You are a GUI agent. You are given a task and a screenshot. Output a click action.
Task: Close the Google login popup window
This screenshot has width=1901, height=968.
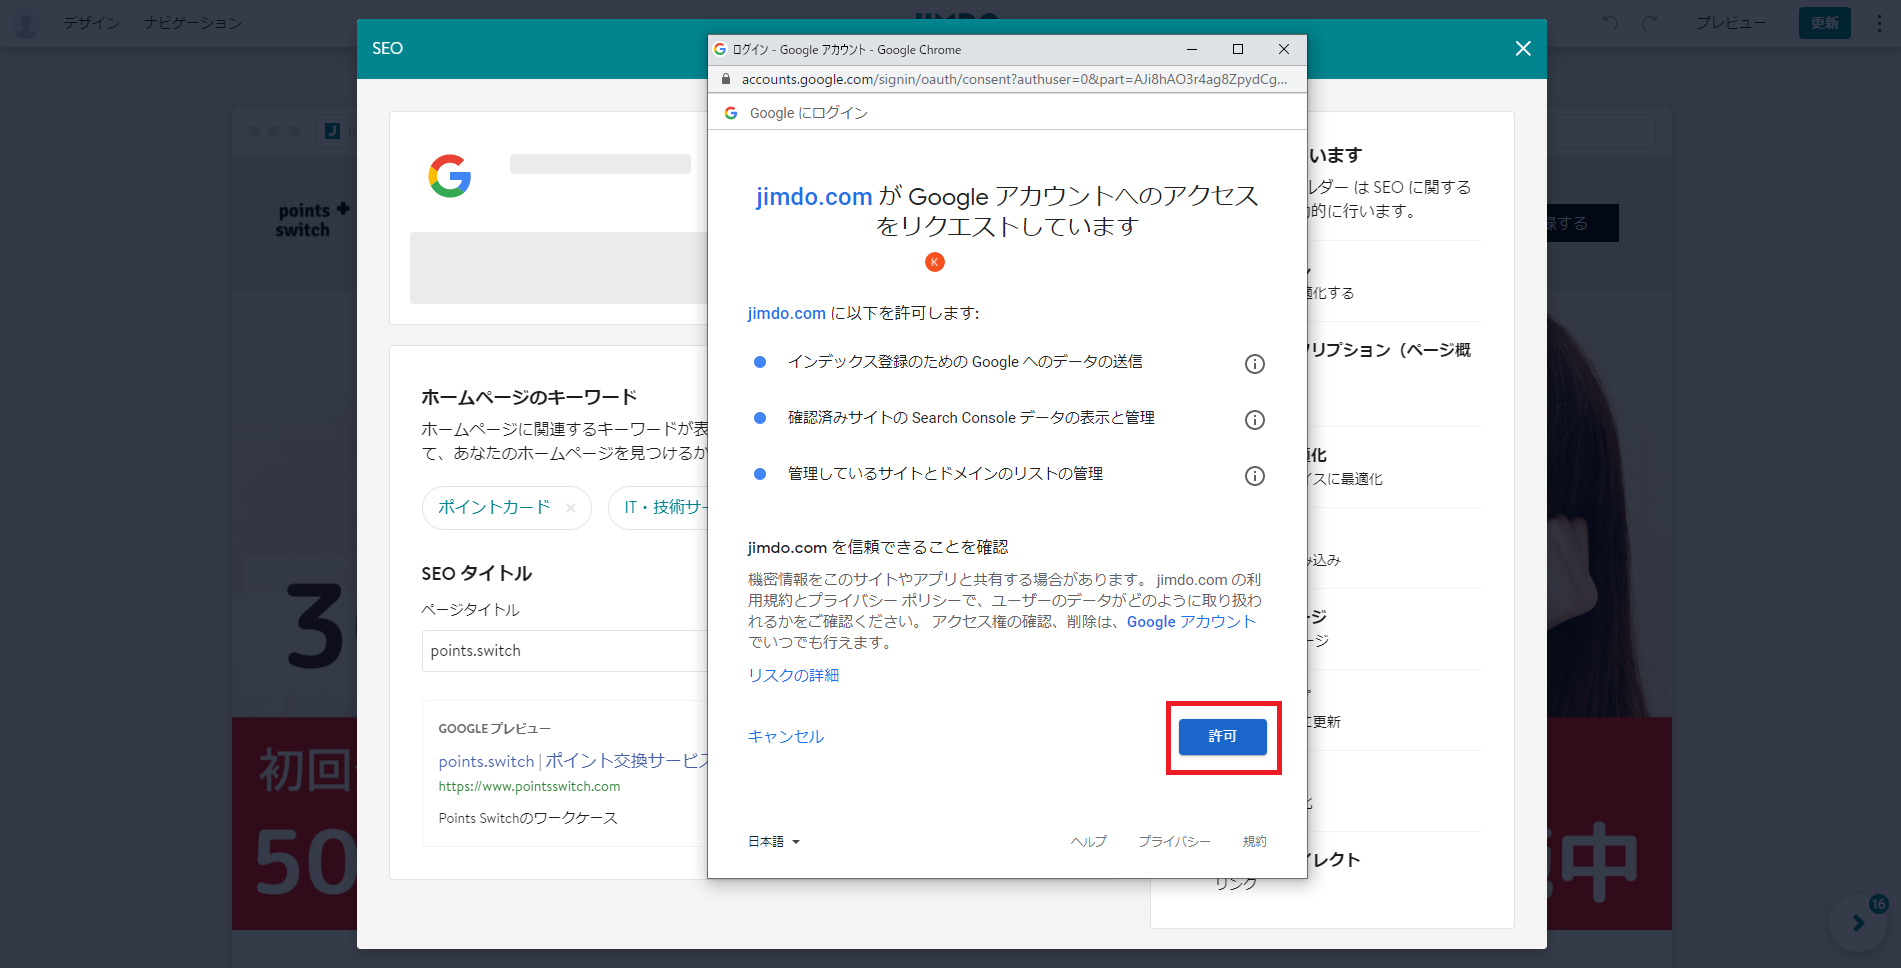coord(1284,49)
